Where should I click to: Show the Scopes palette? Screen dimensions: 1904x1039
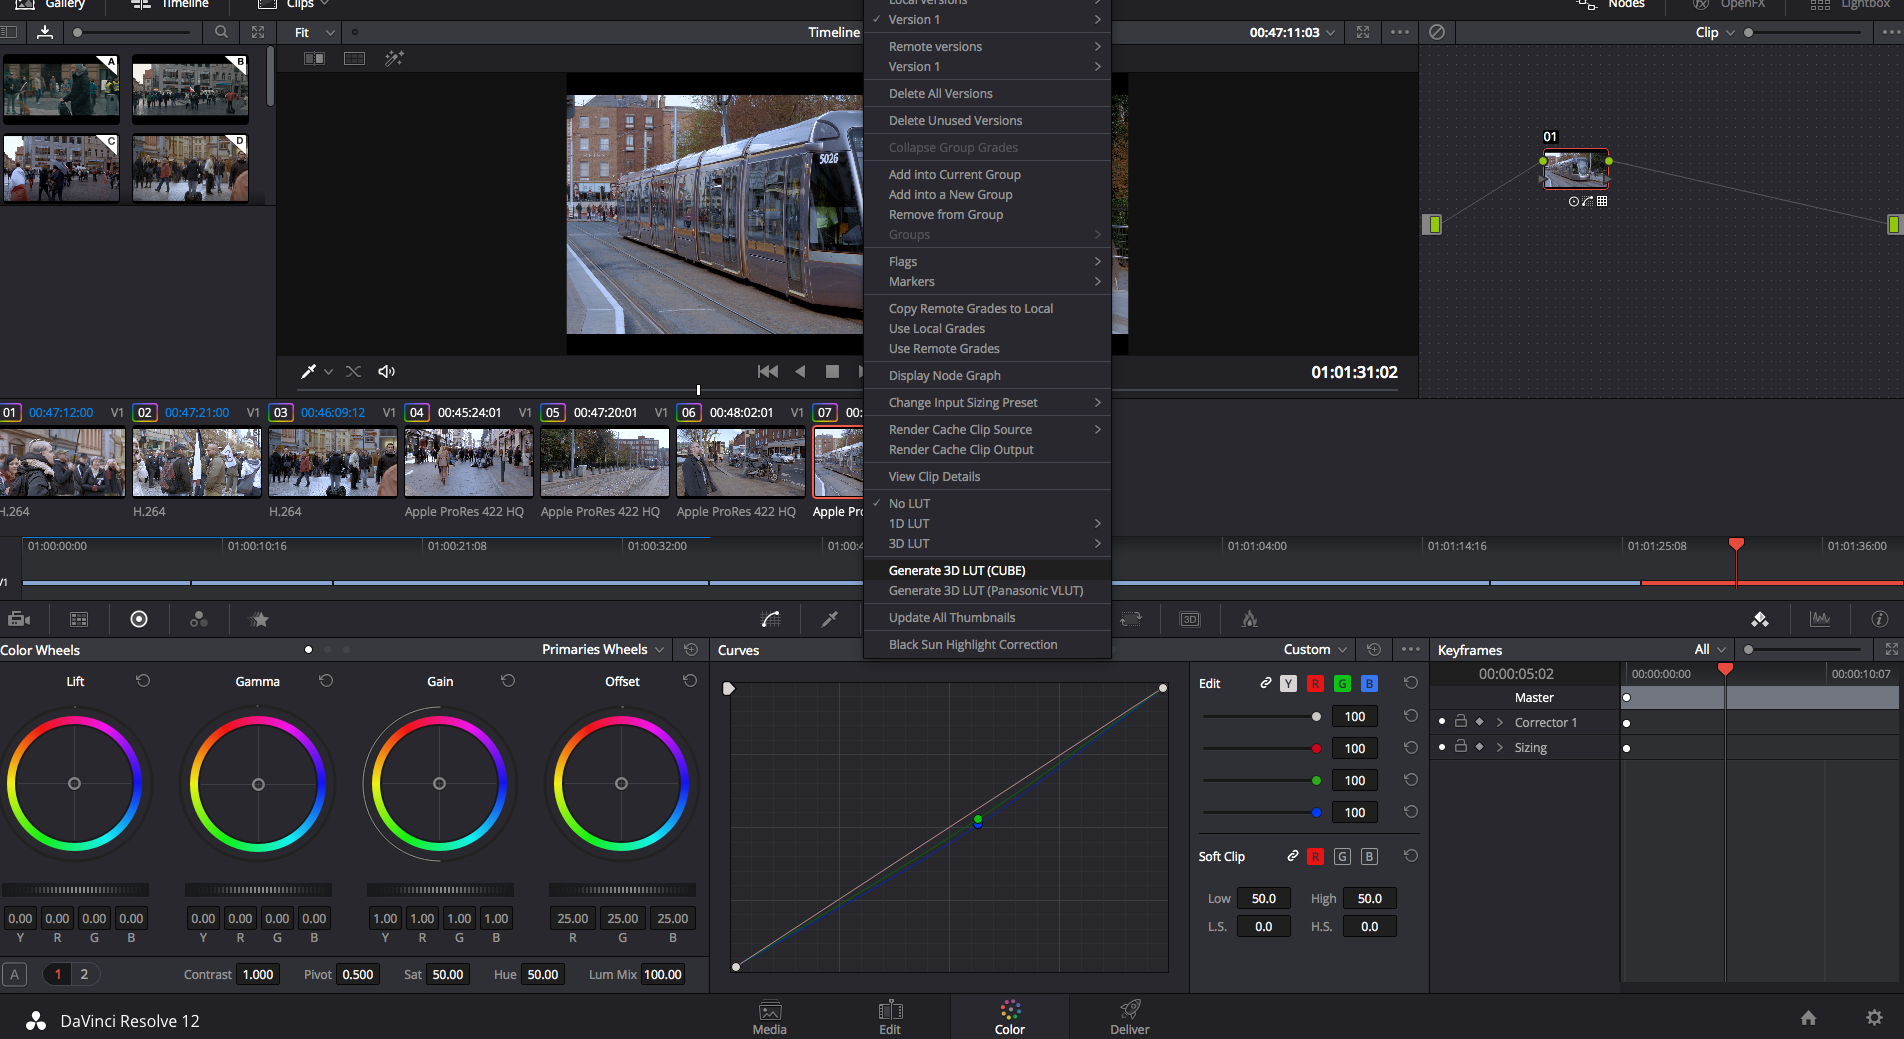tap(1820, 619)
